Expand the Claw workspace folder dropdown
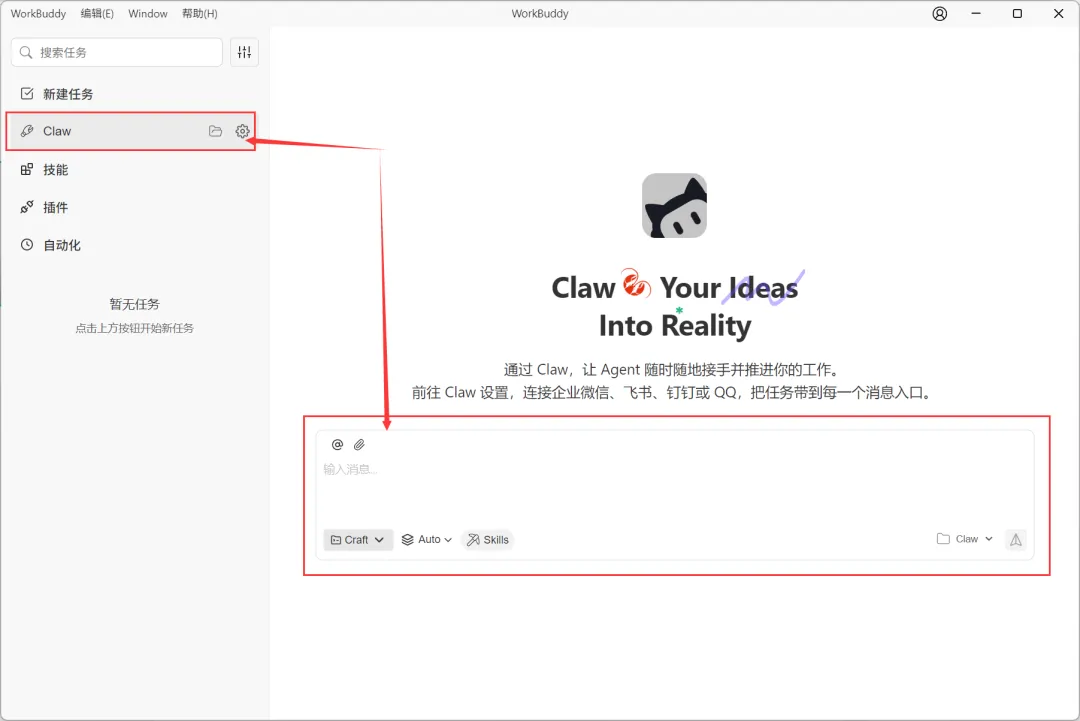Viewport: 1080px width, 721px height. [x=965, y=539]
